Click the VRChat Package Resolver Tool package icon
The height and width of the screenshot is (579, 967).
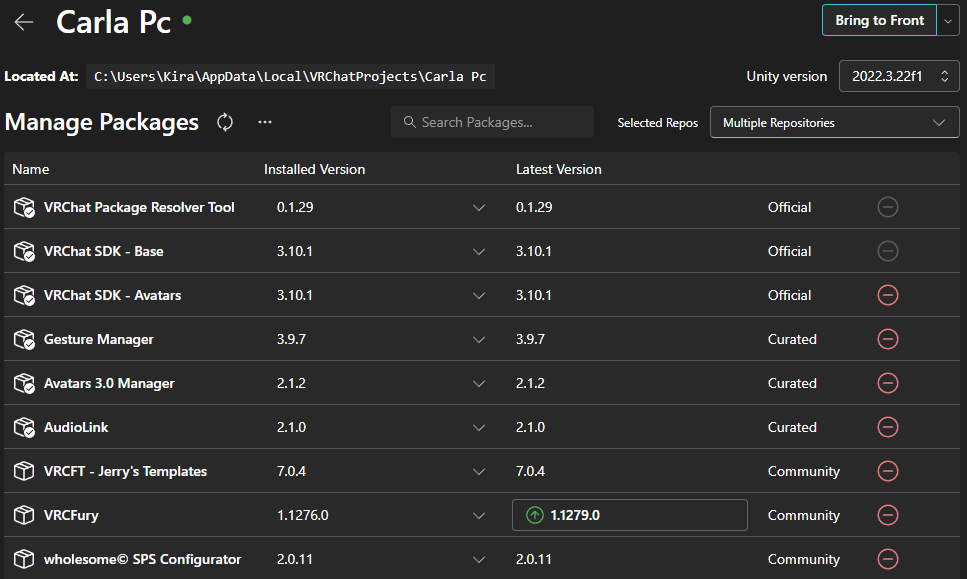pyautogui.click(x=25, y=207)
